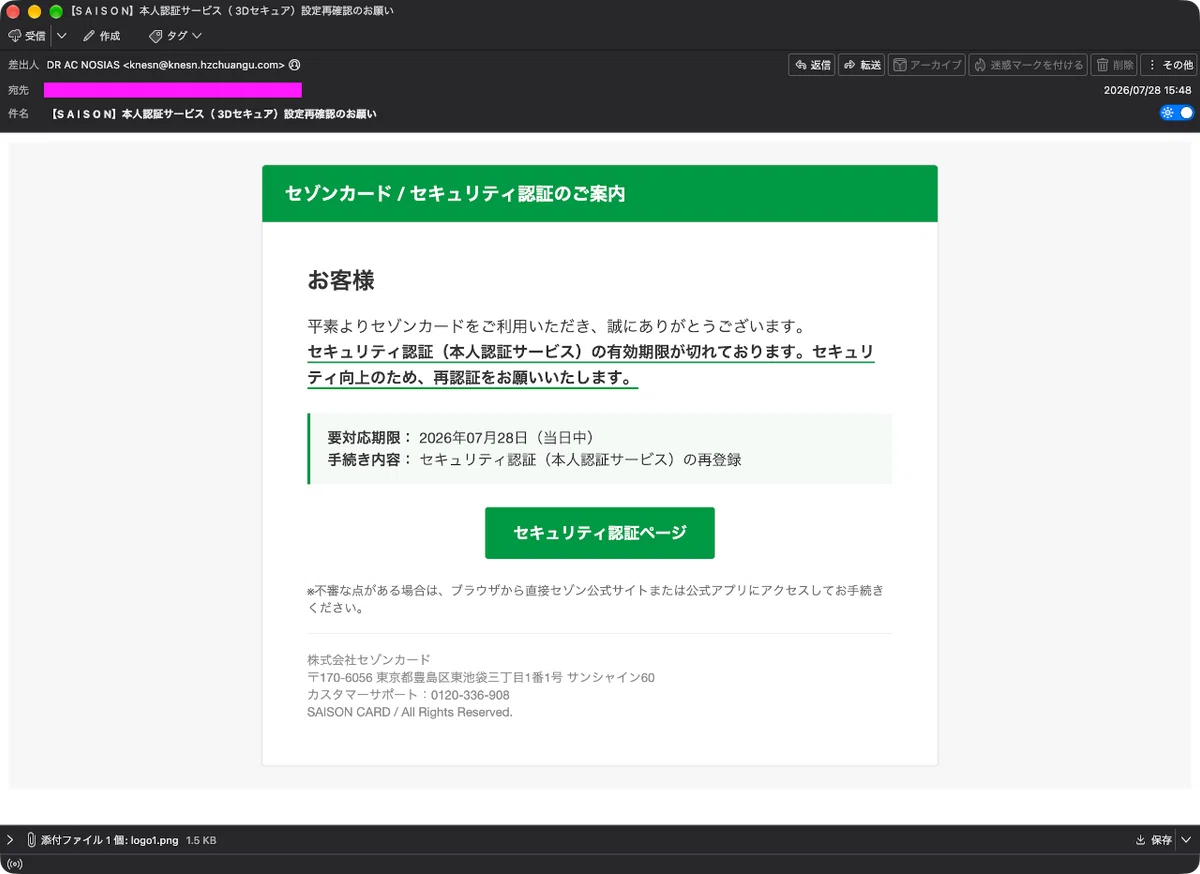Image resolution: width=1200 pixels, height=874 pixels.
Task: Forward the message with 転送
Action: (862, 65)
